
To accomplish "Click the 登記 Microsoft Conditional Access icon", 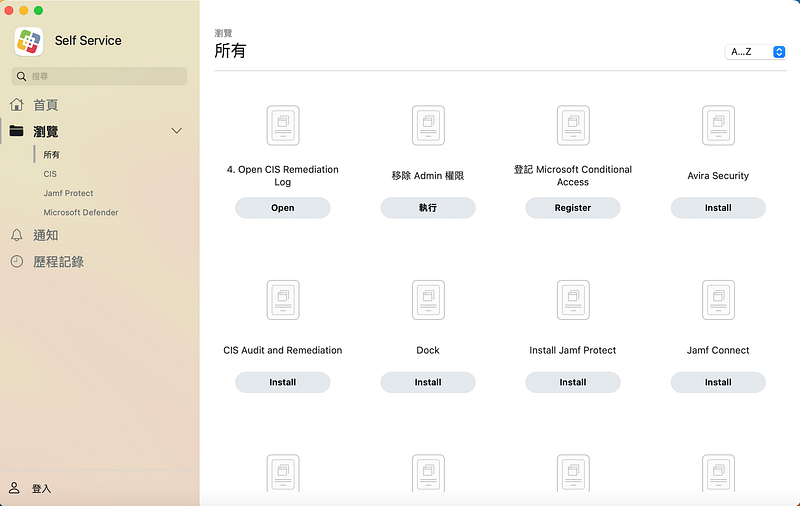I will click(x=573, y=125).
